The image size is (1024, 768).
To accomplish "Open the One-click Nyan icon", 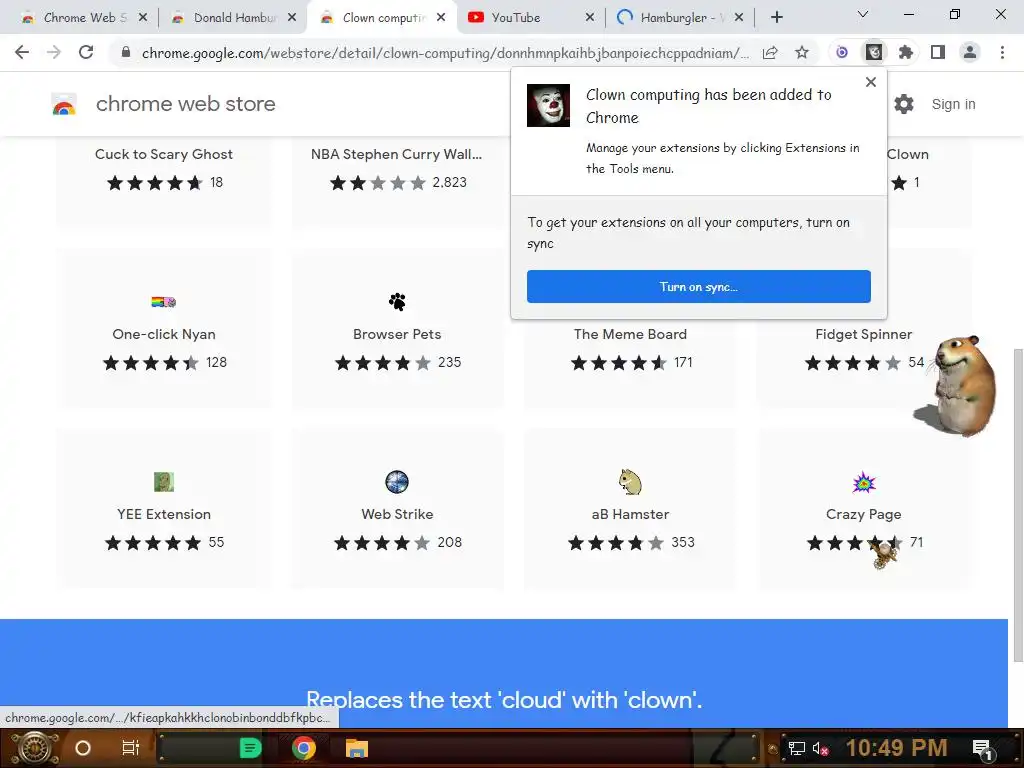I will [164, 302].
